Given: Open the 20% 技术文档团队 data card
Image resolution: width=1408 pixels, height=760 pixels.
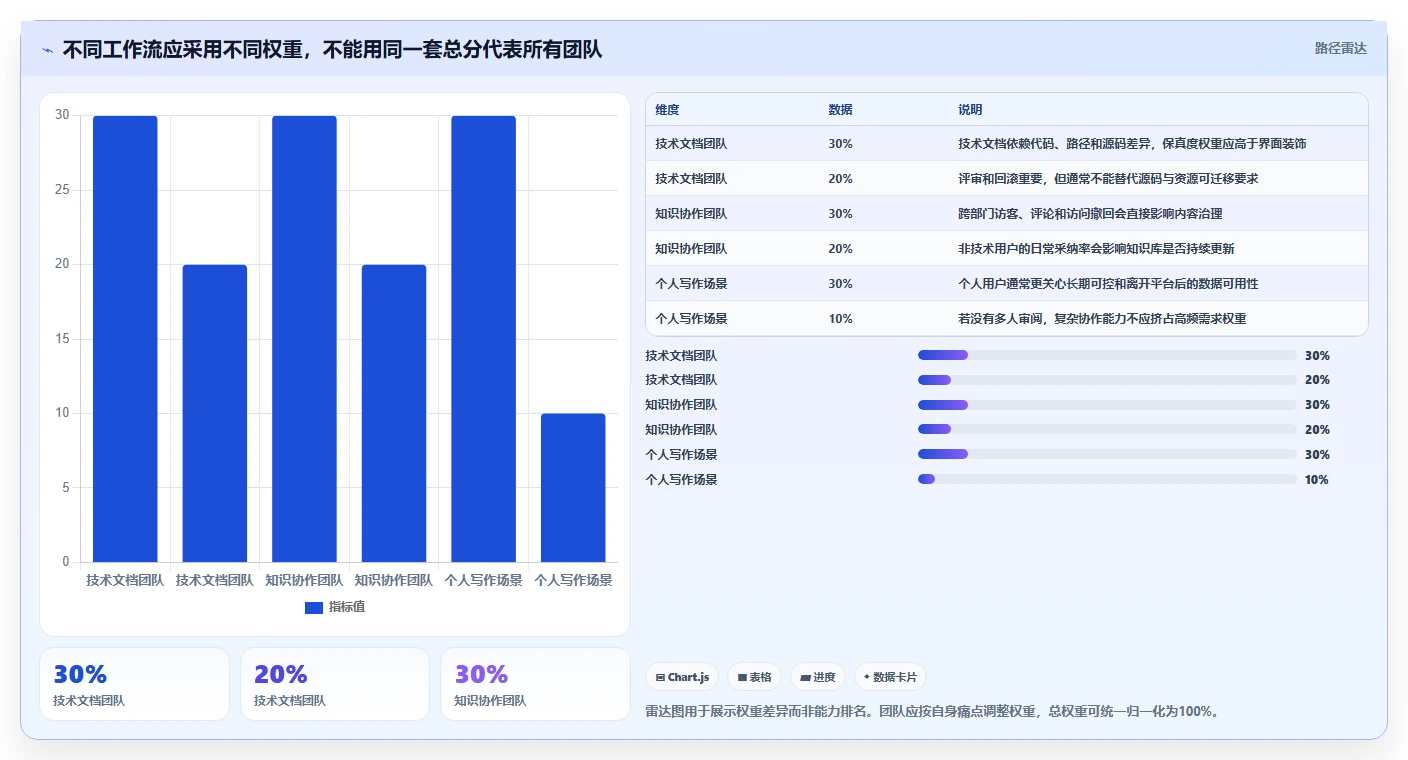Looking at the screenshot, I should coord(335,684).
